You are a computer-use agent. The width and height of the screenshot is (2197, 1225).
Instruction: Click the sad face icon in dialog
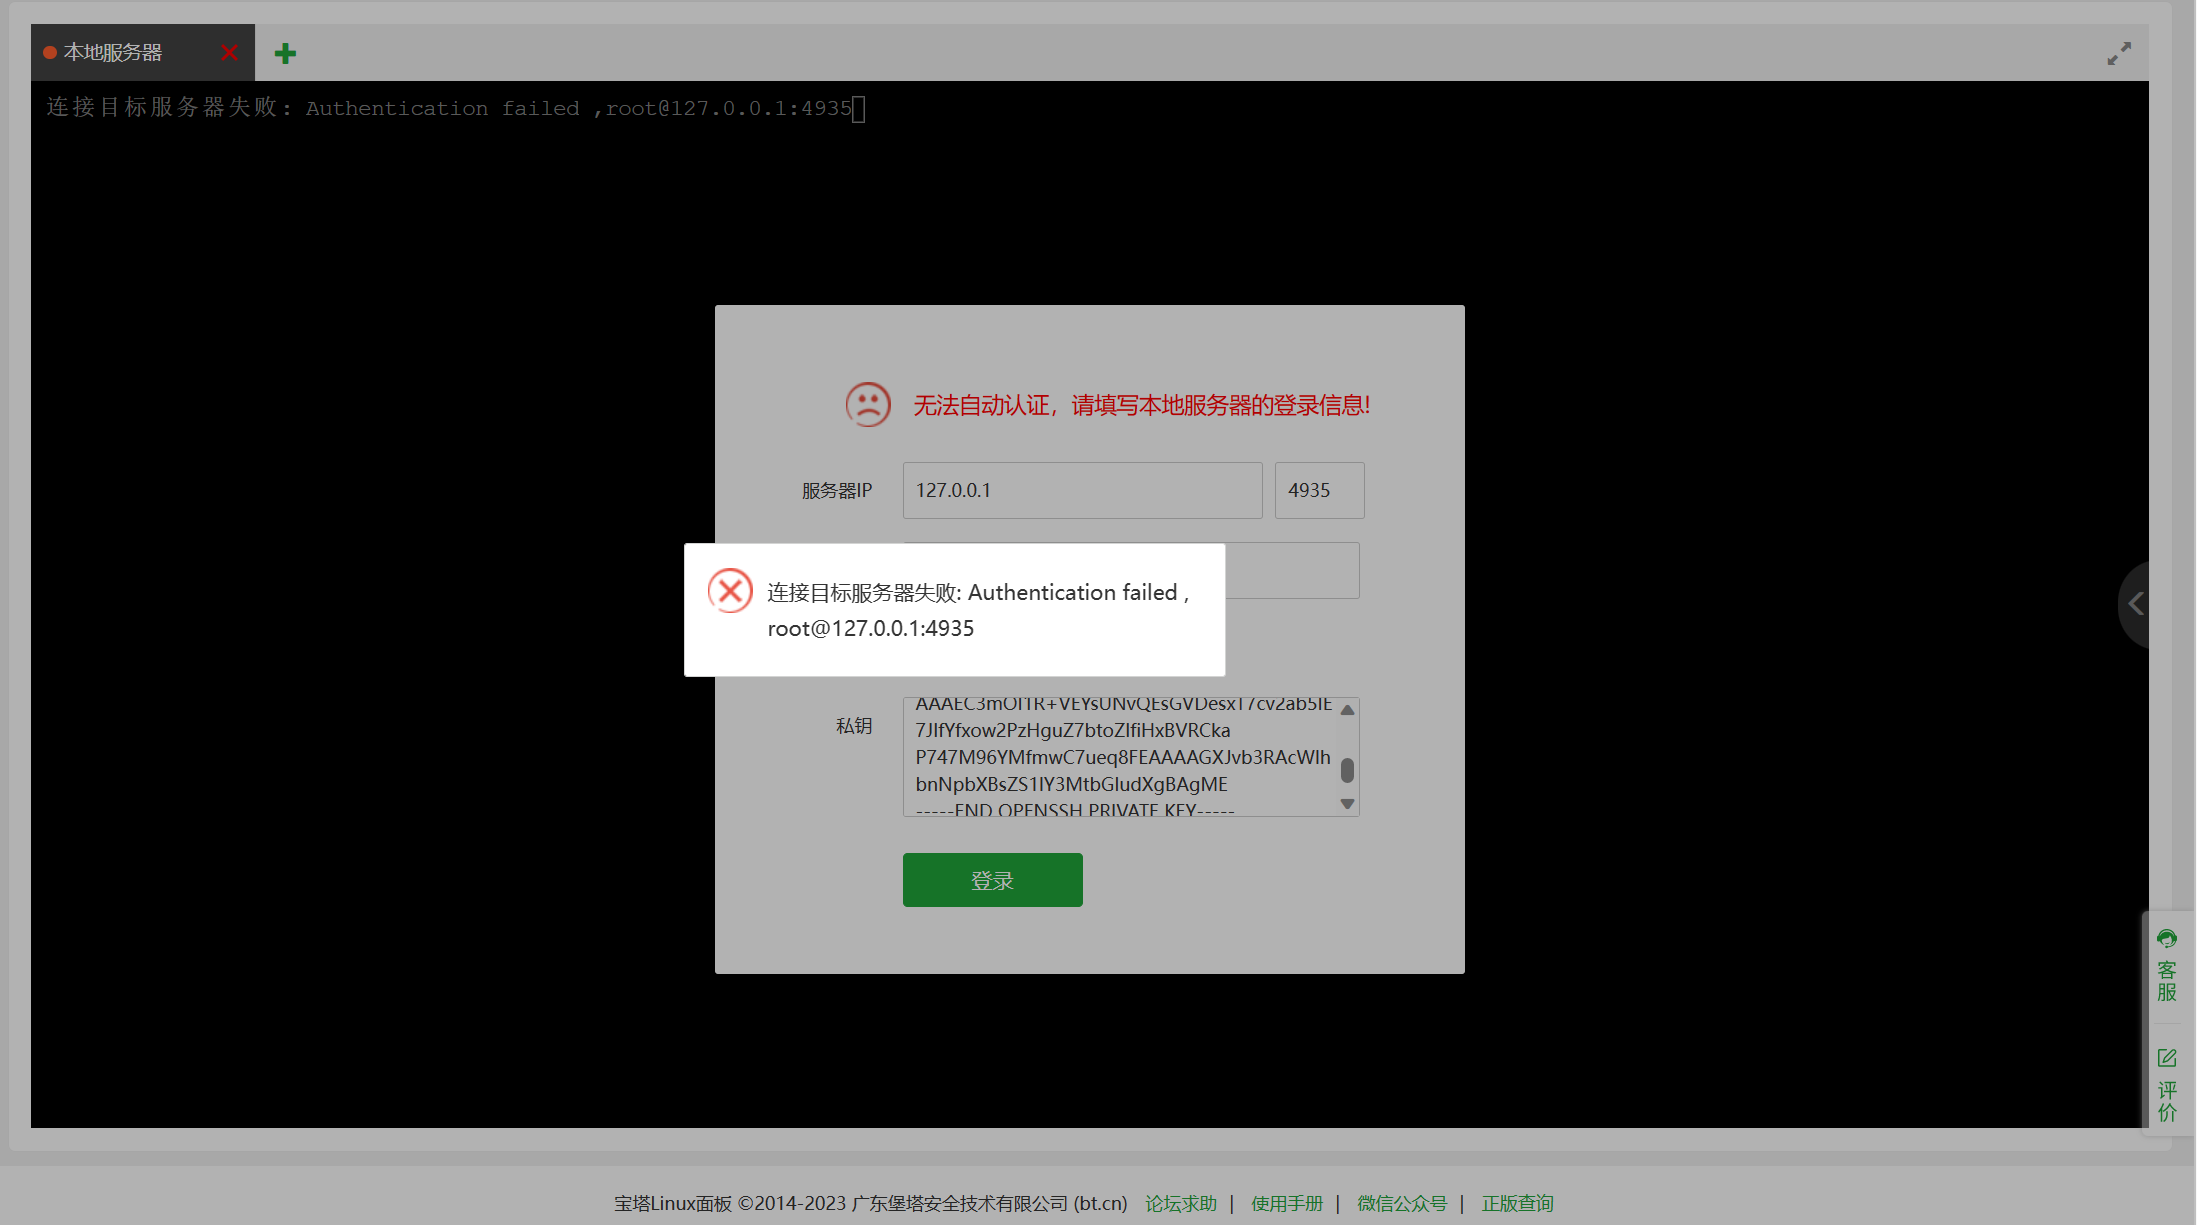tap(868, 405)
